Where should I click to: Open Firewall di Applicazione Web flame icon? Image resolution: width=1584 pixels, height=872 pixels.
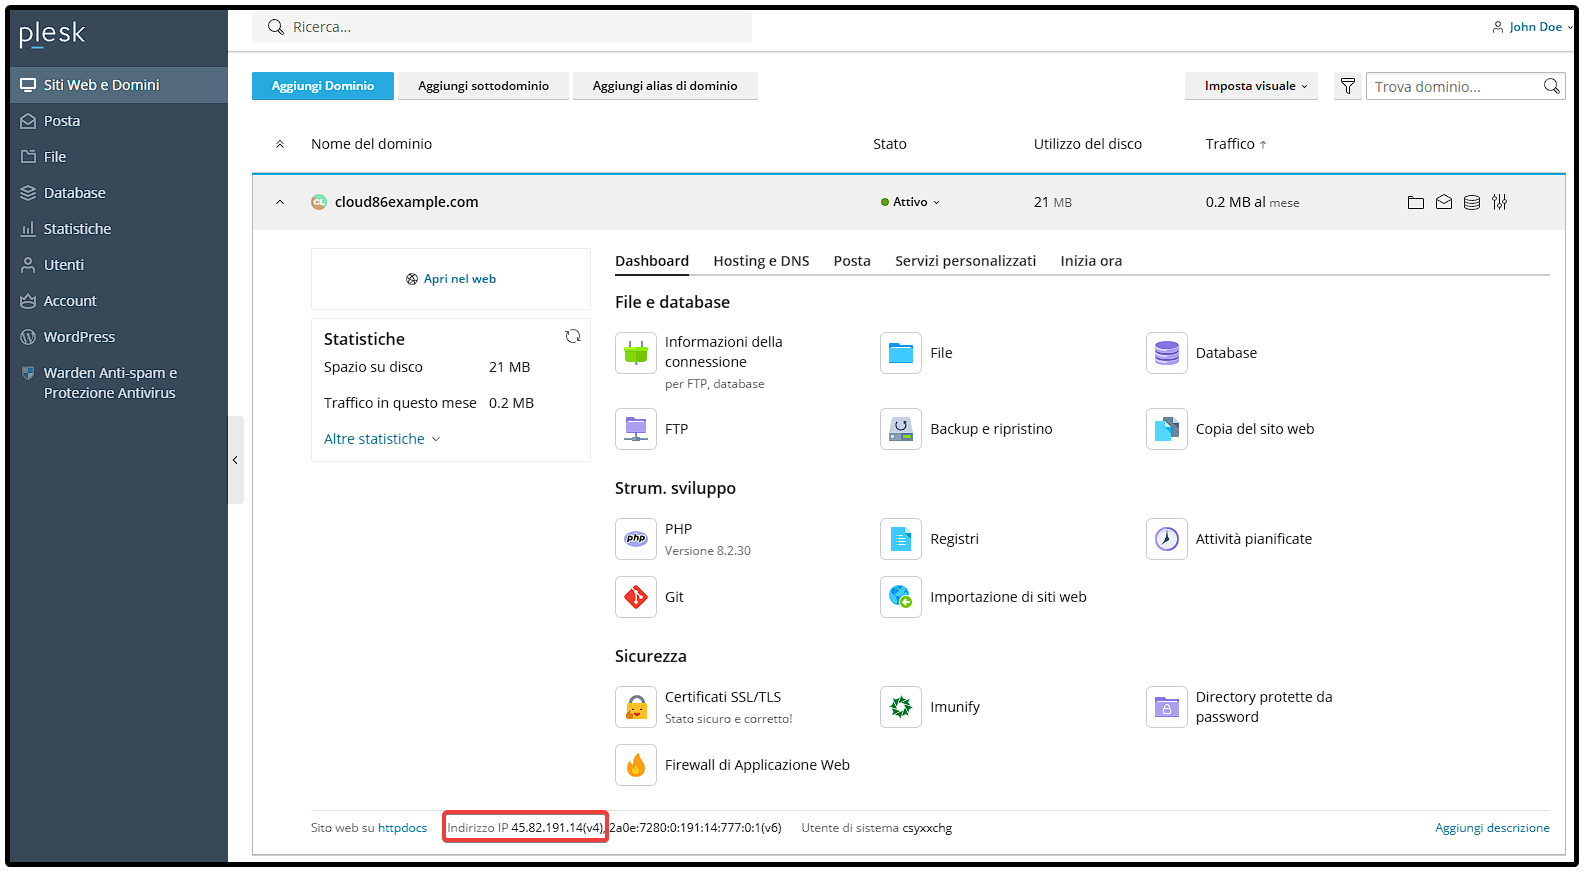click(636, 765)
